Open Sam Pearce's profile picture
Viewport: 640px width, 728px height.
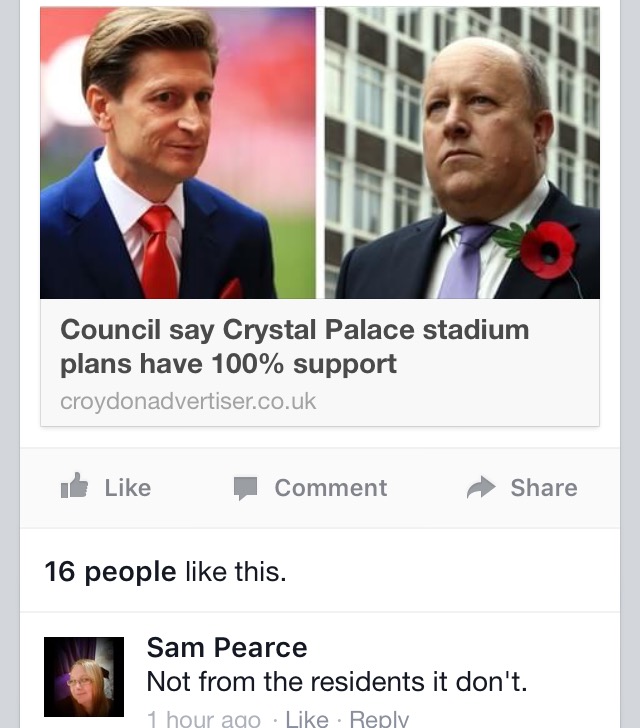point(84,676)
